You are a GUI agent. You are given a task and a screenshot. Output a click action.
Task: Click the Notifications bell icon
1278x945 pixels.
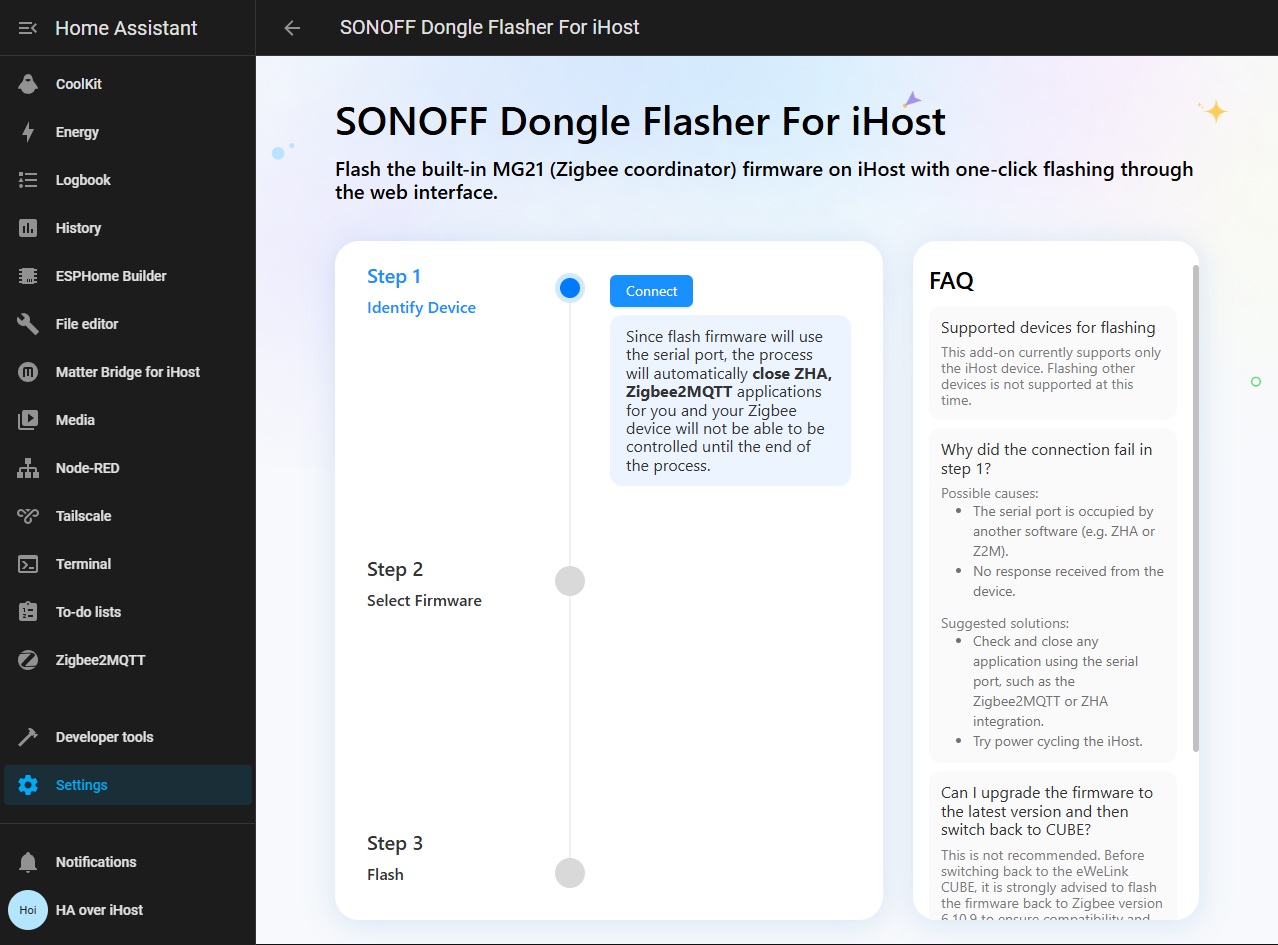coord(28,862)
